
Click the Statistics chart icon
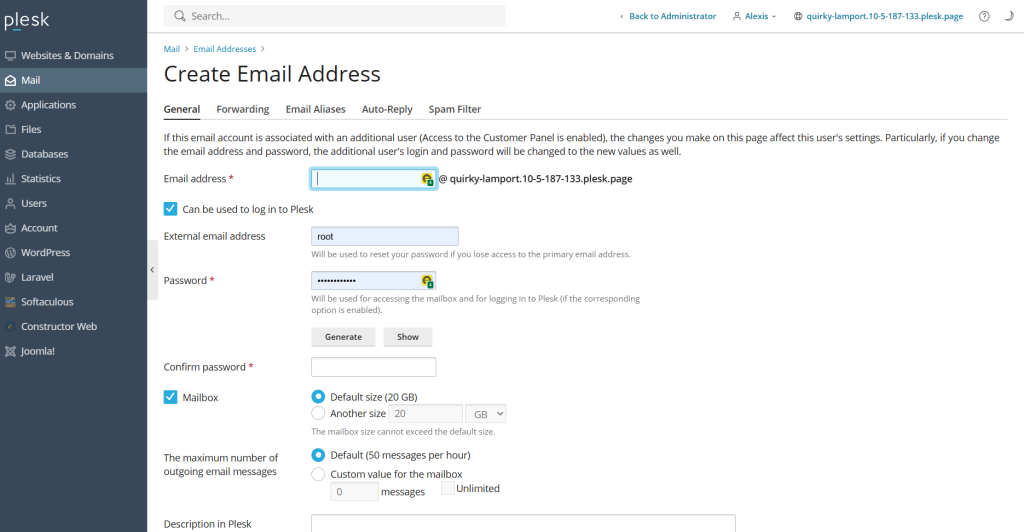coord(10,179)
